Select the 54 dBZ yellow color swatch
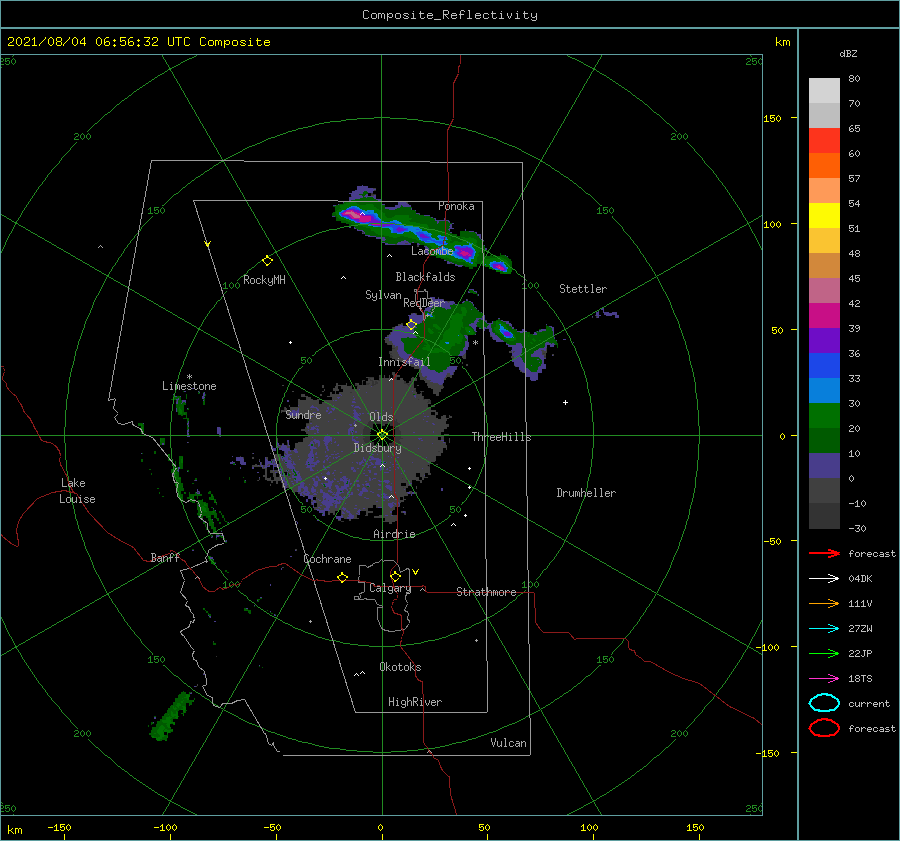The height and width of the screenshot is (841, 900). tap(824, 216)
